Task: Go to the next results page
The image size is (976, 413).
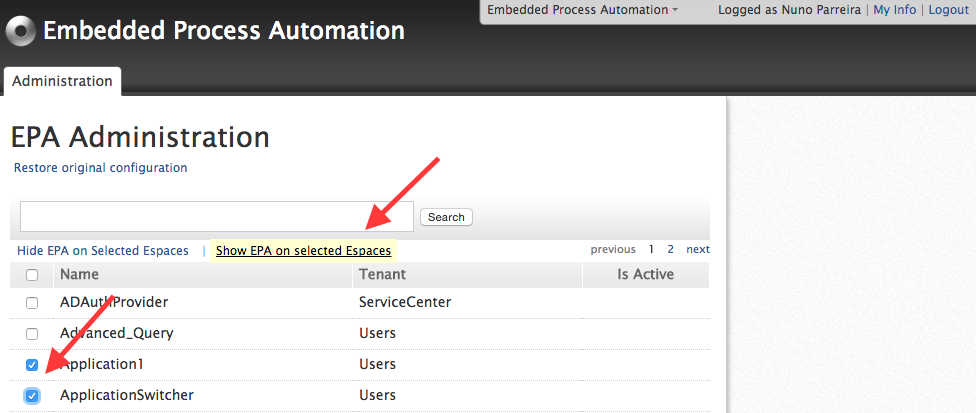Action: point(698,249)
